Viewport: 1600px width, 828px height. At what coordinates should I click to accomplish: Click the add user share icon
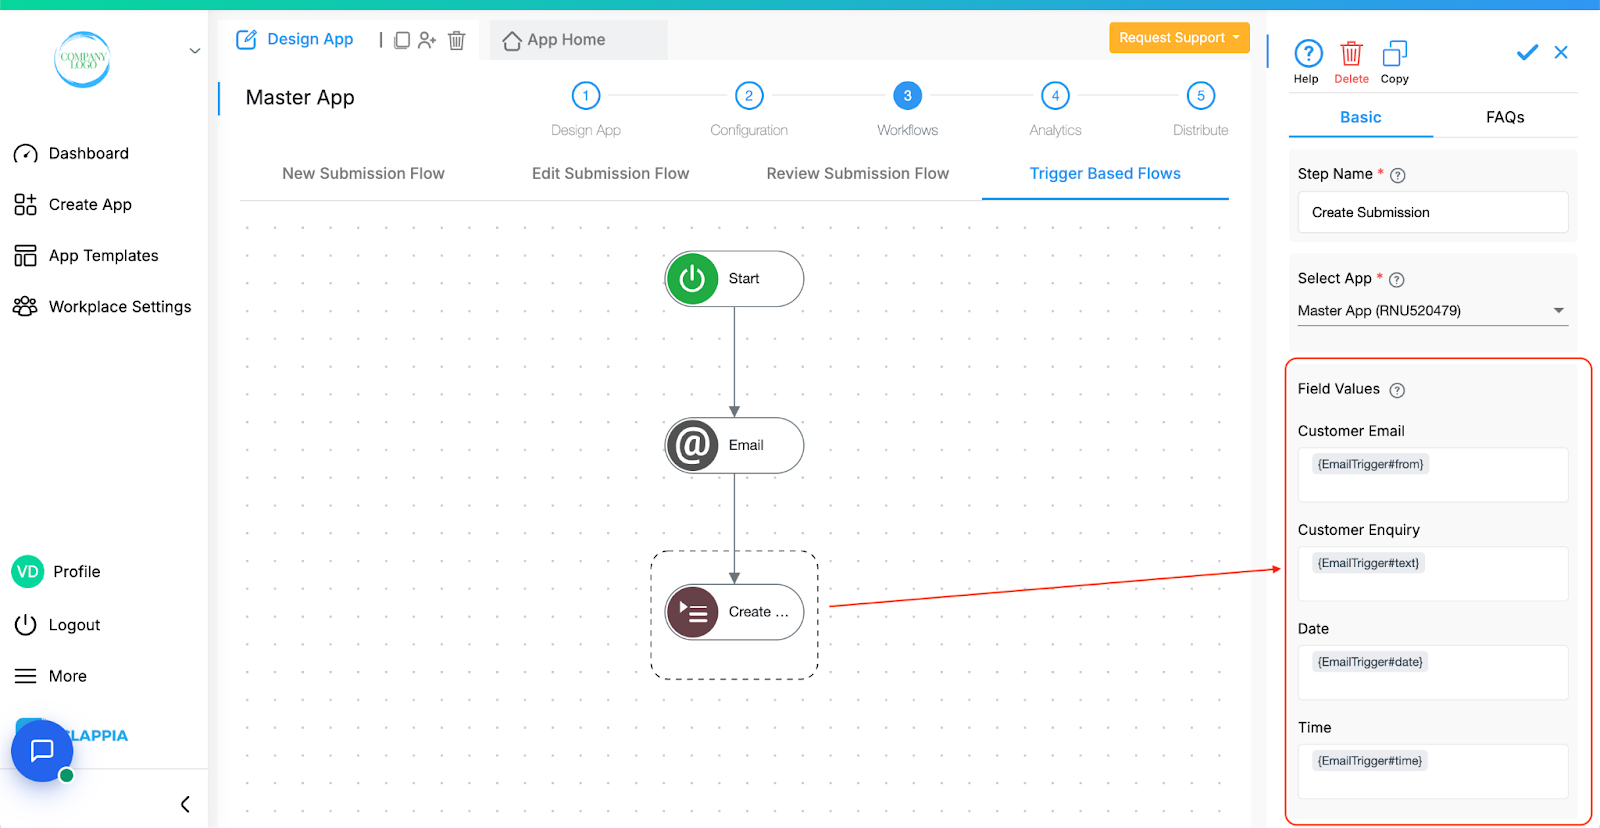tap(428, 40)
